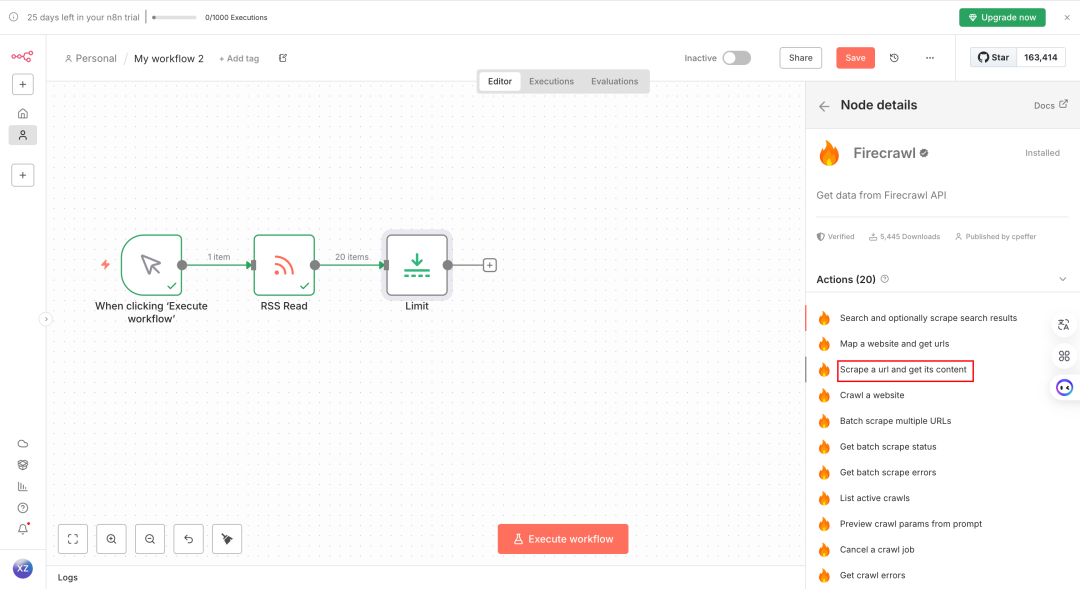Toggle the workflow Inactive switch
This screenshot has height=589, width=1080.
click(x=736, y=58)
